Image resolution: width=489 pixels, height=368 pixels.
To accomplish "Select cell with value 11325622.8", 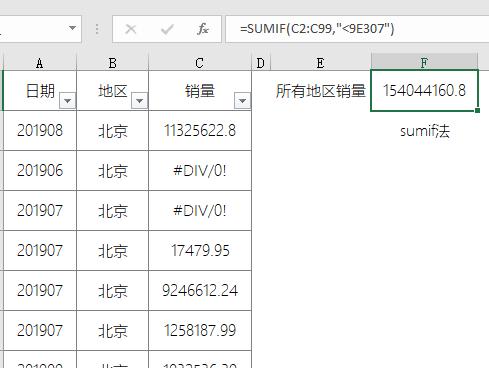I will (x=200, y=131).
